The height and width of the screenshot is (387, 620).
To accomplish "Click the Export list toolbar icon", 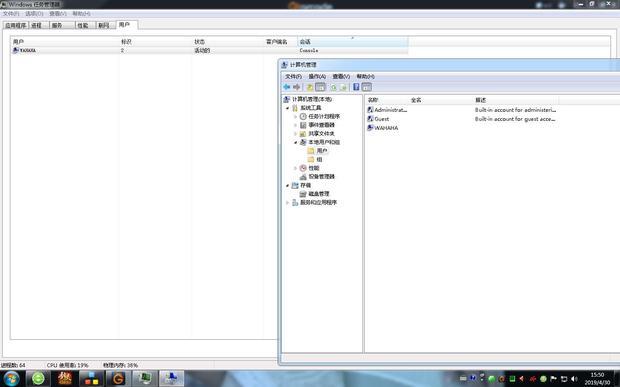I will click(x=343, y=87).
